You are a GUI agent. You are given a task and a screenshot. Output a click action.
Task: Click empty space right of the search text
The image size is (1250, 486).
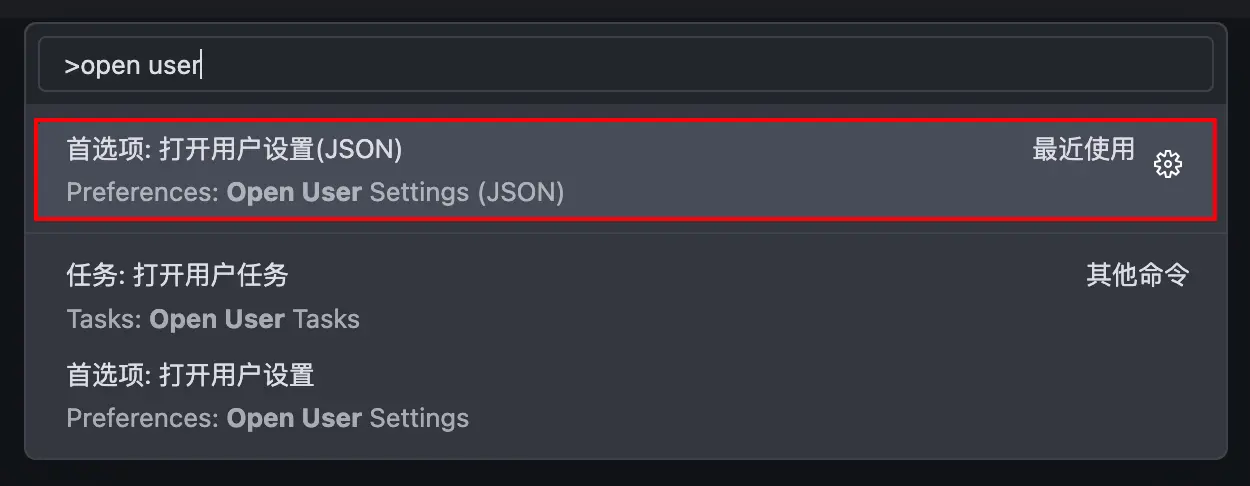pyautogui.click(x=700, y=66)
